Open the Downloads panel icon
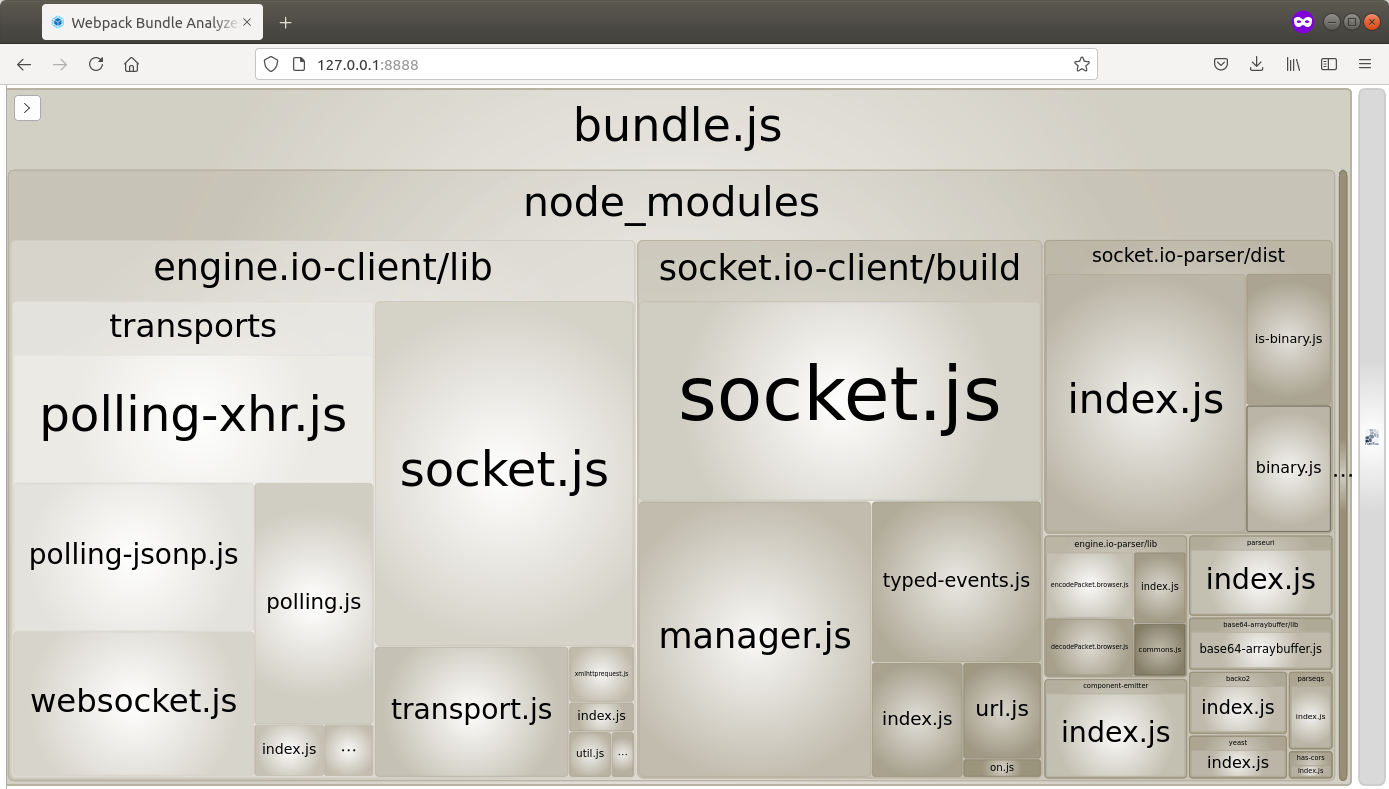This screenshot has height=789, width=1389. (x=1256, y=64)
